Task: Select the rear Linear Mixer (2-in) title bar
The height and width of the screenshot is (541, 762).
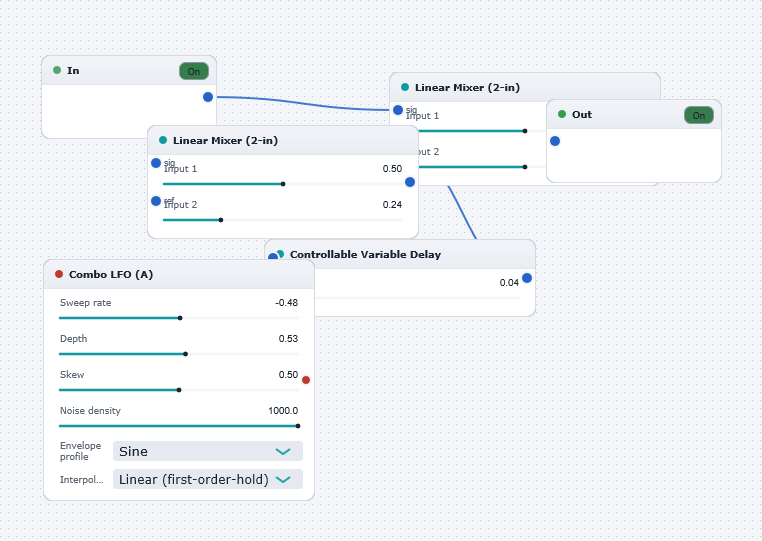Action: [x=525, y=87]
